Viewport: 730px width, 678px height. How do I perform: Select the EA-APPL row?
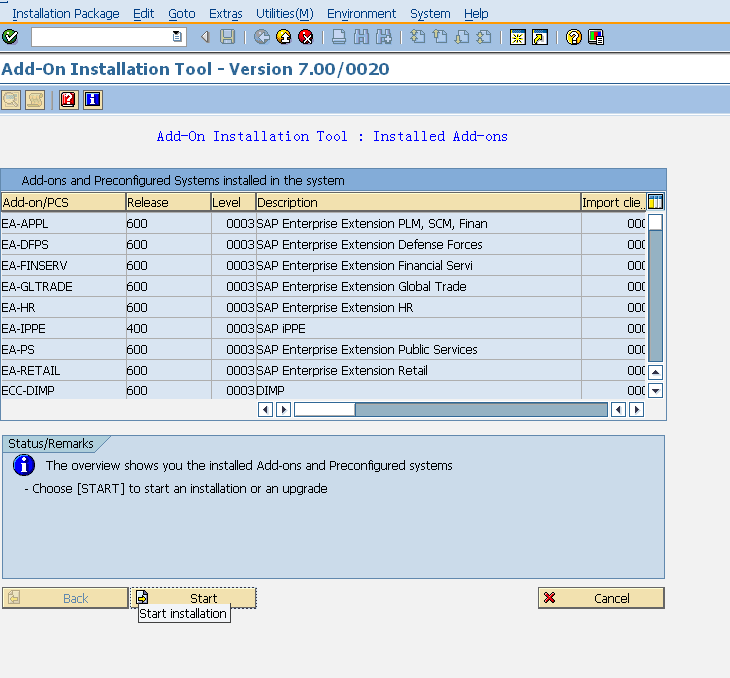(323, 224)
